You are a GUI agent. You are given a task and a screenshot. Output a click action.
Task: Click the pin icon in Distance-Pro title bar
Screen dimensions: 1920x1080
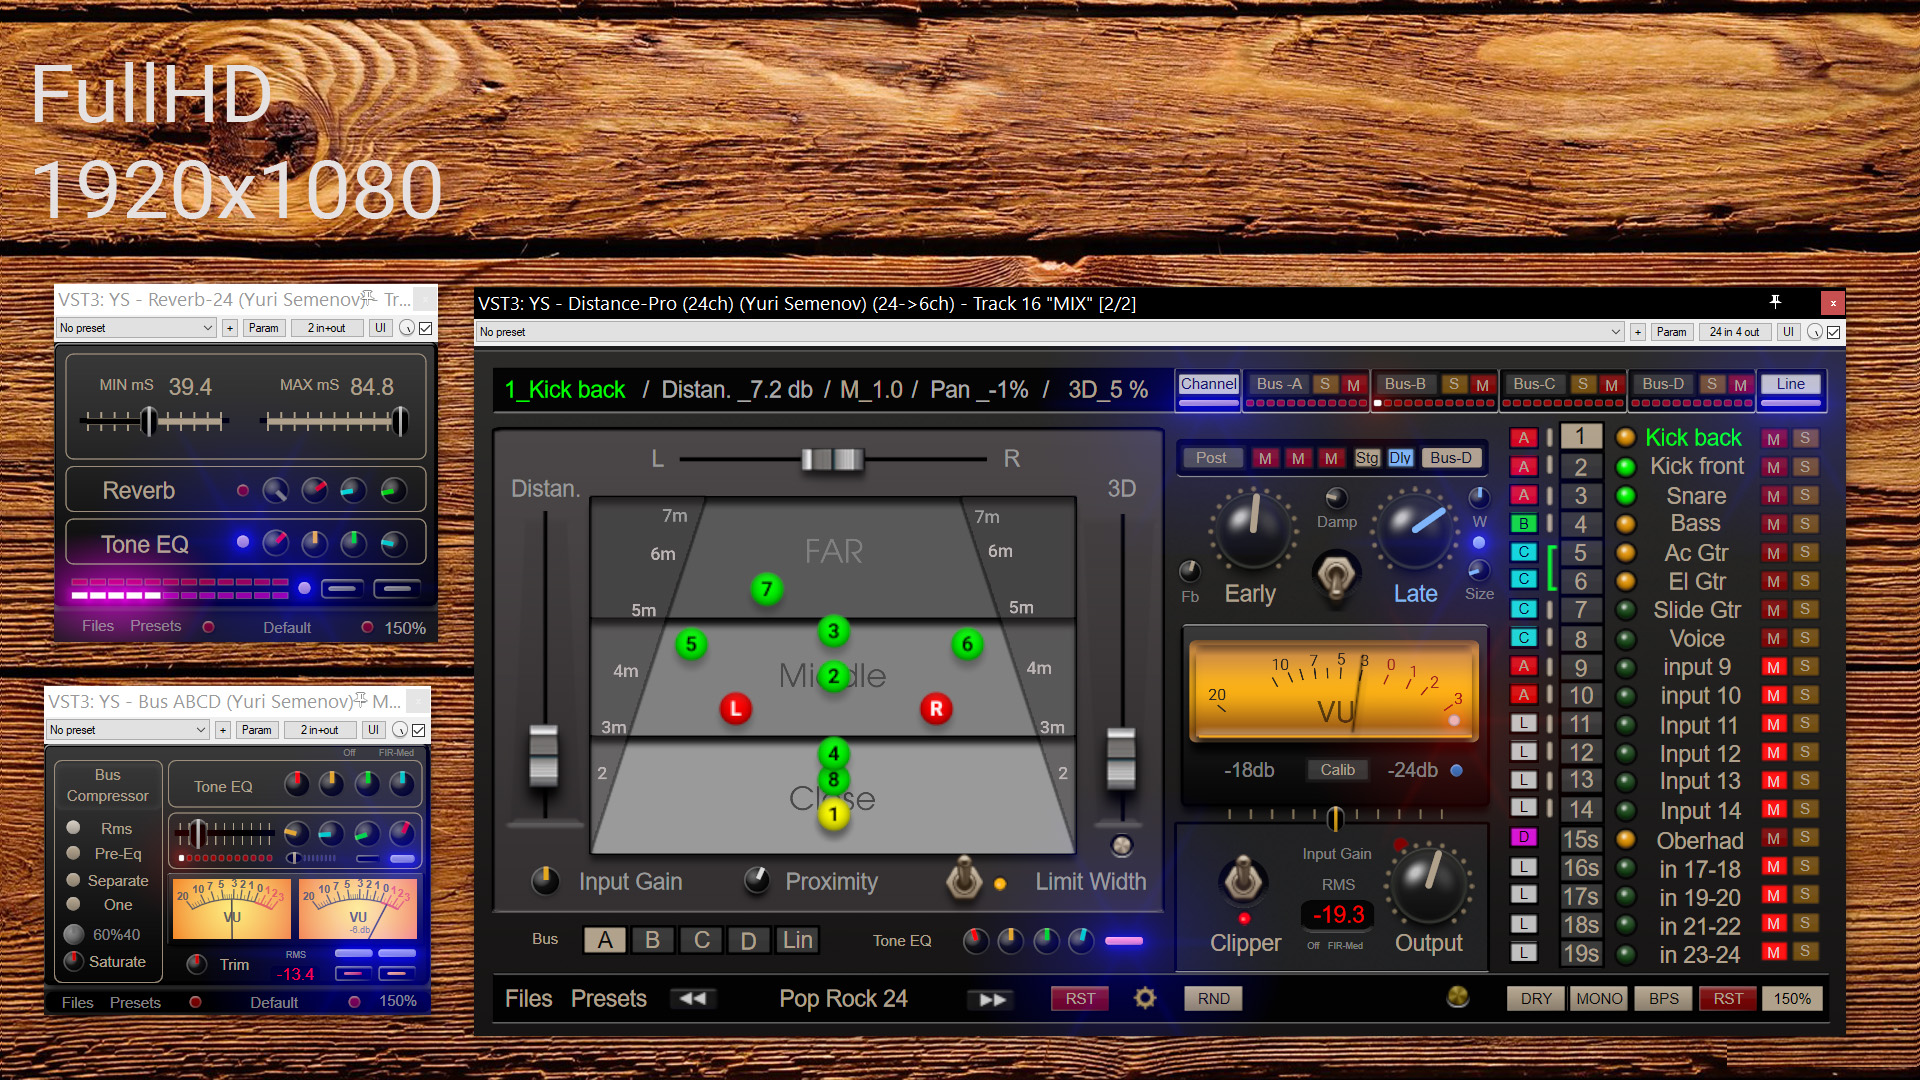click(x=1775, y=302)
